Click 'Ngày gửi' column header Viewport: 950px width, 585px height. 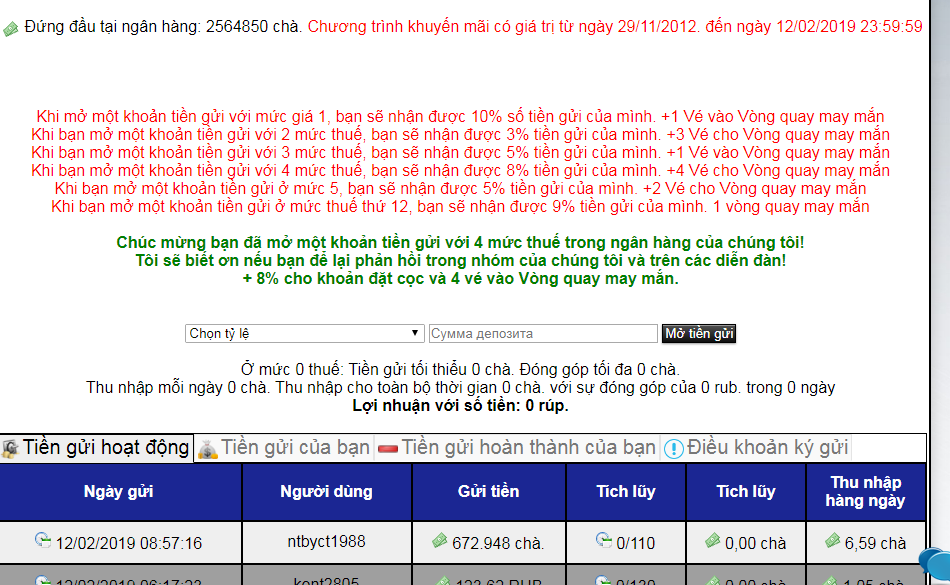(119, 492)
